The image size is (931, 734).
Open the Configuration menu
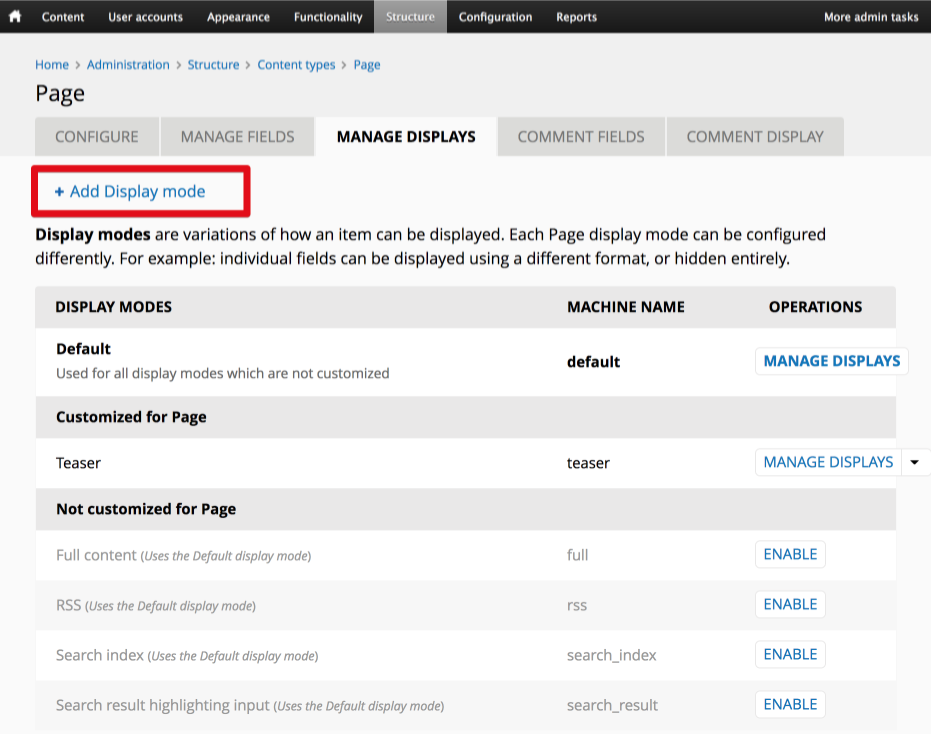click(x=495, y=16)
